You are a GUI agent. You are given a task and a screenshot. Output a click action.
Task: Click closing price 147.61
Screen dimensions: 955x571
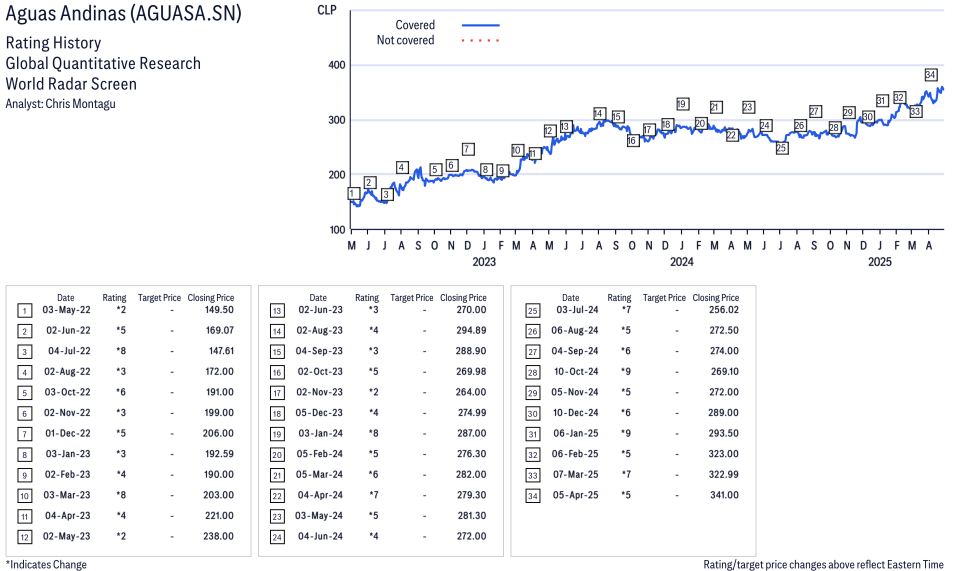221,351
